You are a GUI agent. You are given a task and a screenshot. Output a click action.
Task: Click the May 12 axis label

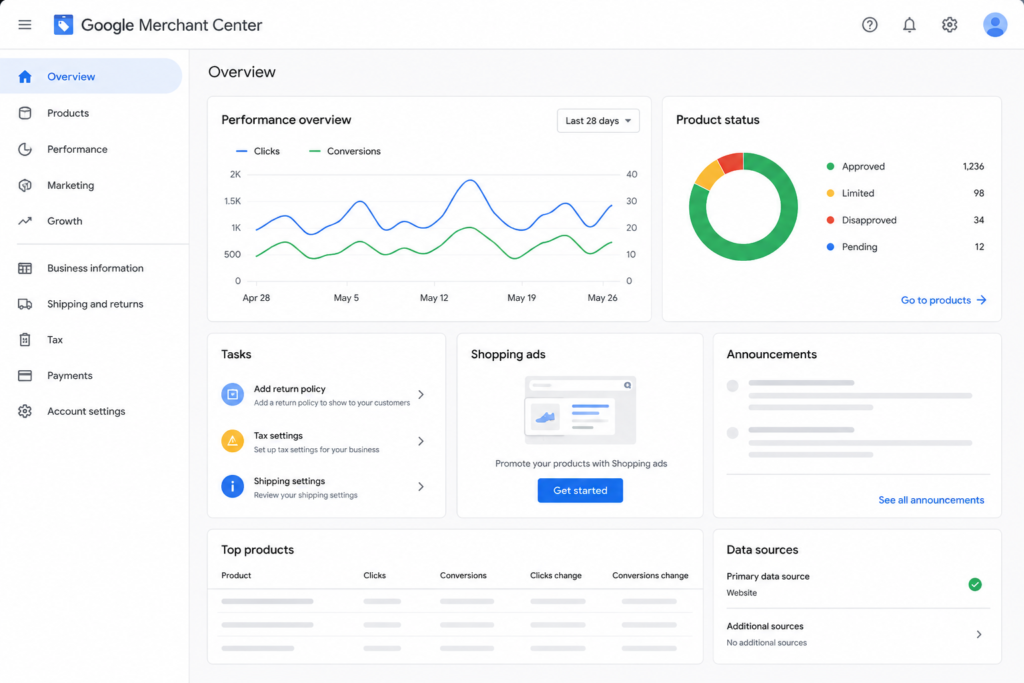[x=434, y=298]
